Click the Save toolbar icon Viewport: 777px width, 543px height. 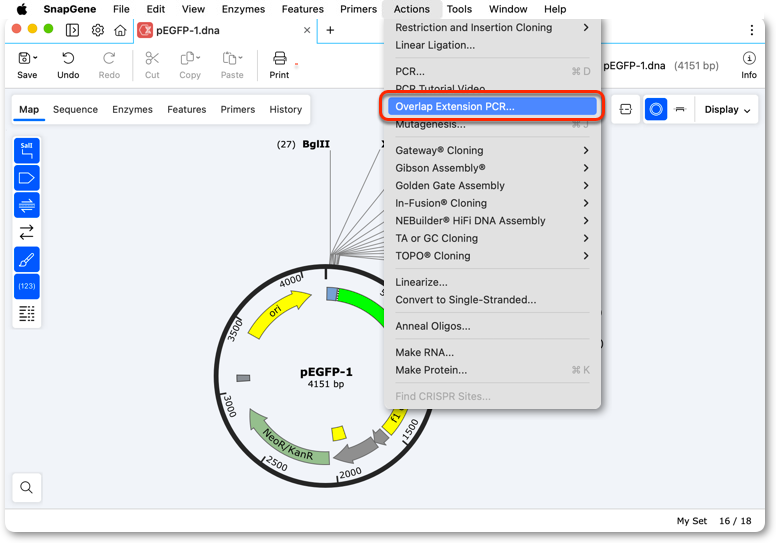pyautogui.click(x=24, y=58)
